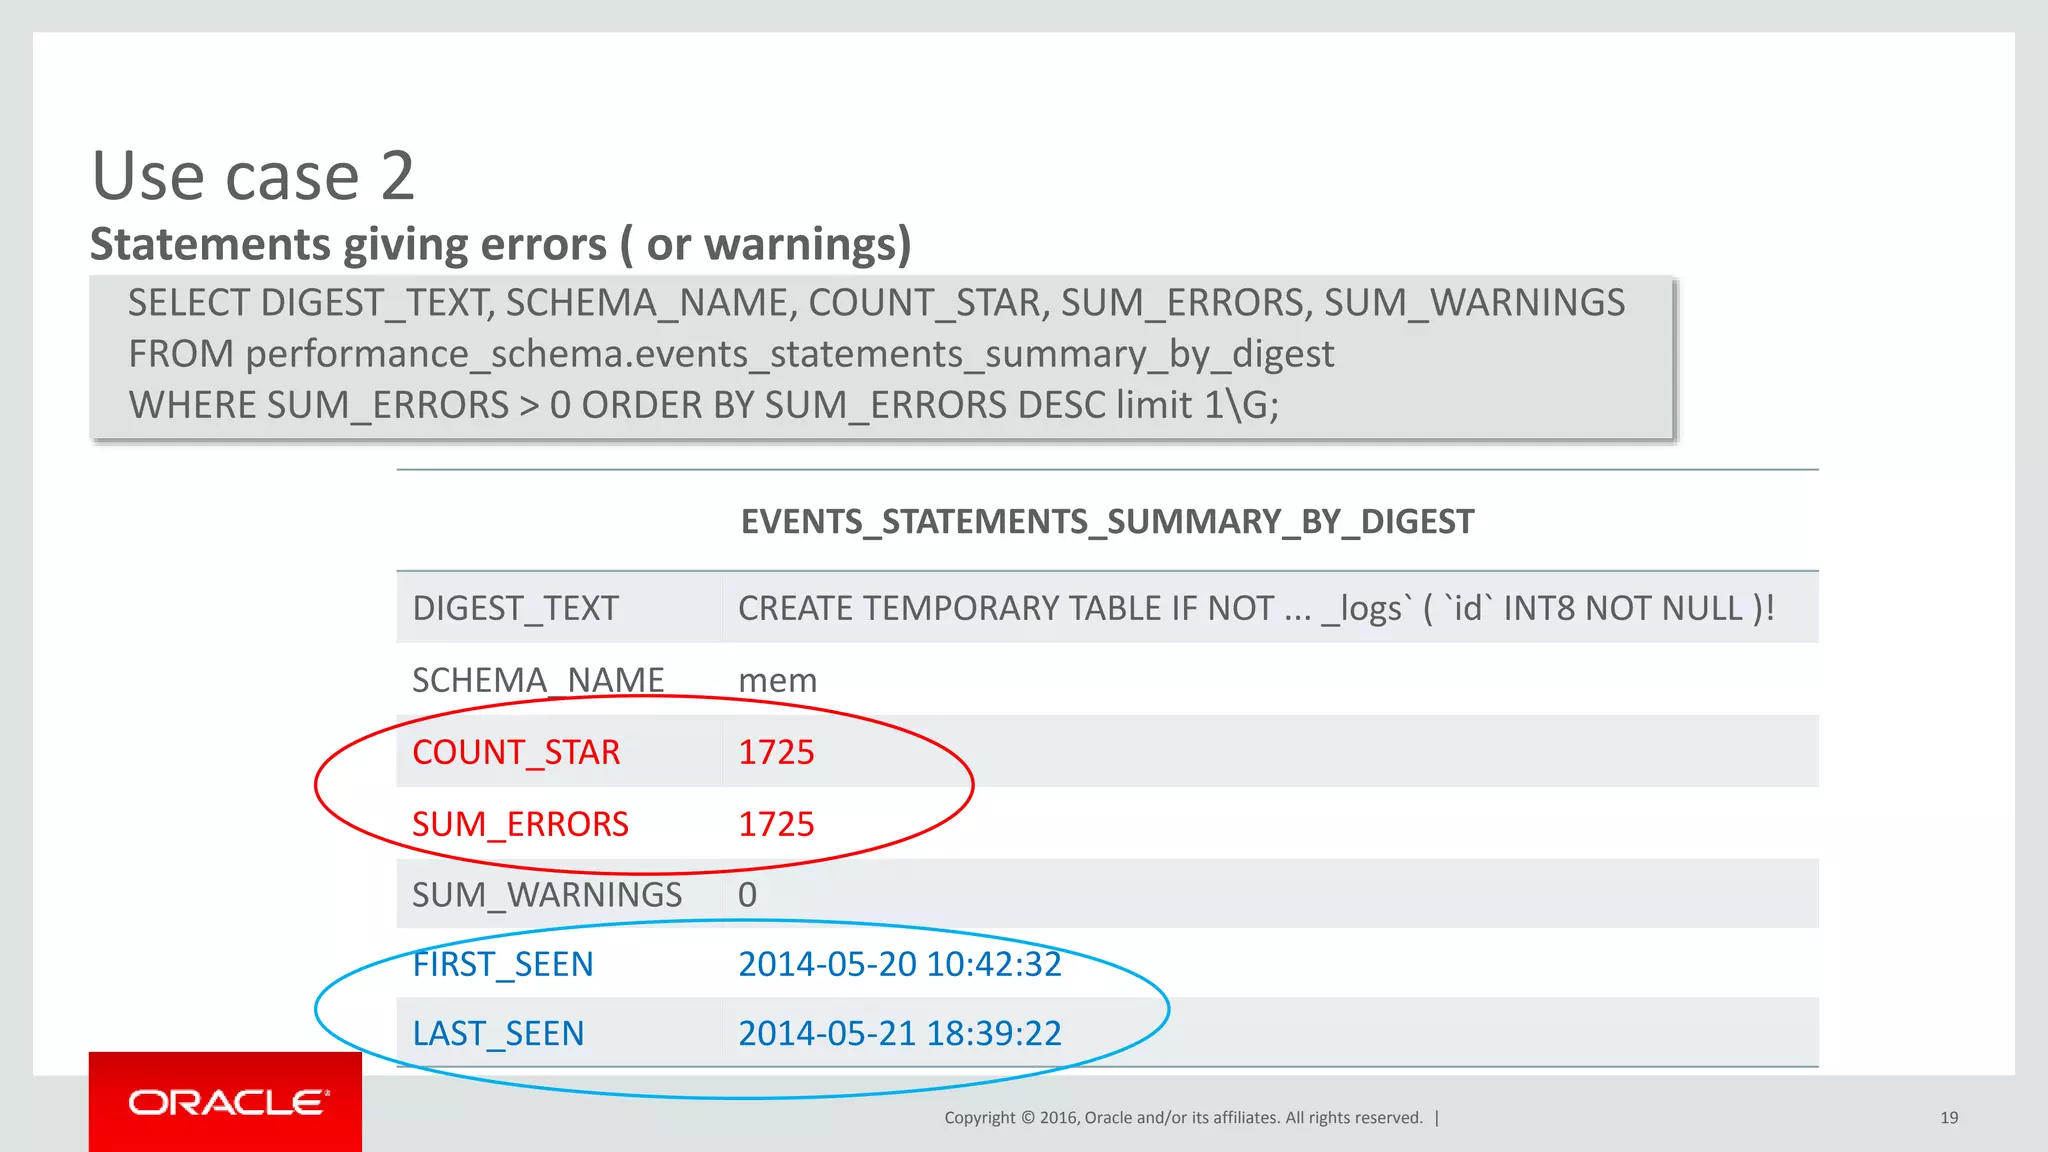This screenshot has height=1152, width=2048.
Task: Click the 'Statements giving errors' subtitle
Action: coord(500,244)
